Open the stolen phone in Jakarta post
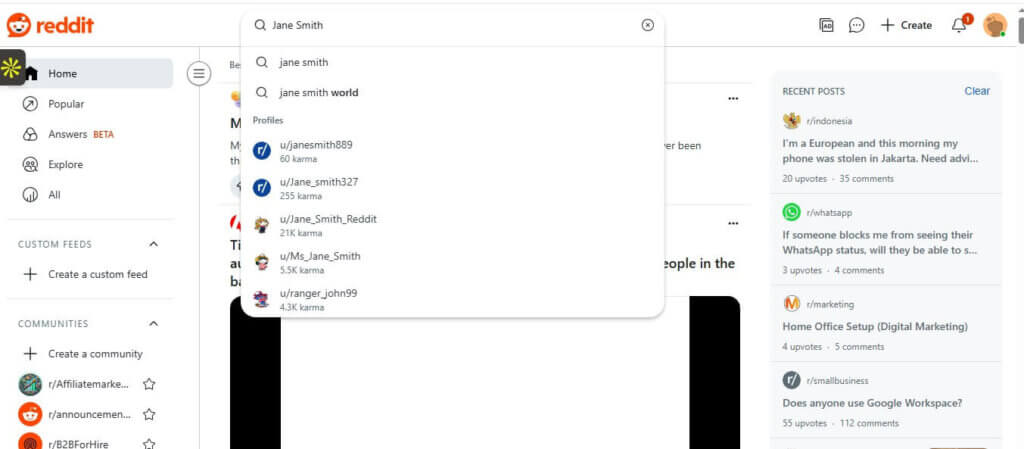This screenshot has width=1024, height=449. pyautogui.click(x=880, y=151)
